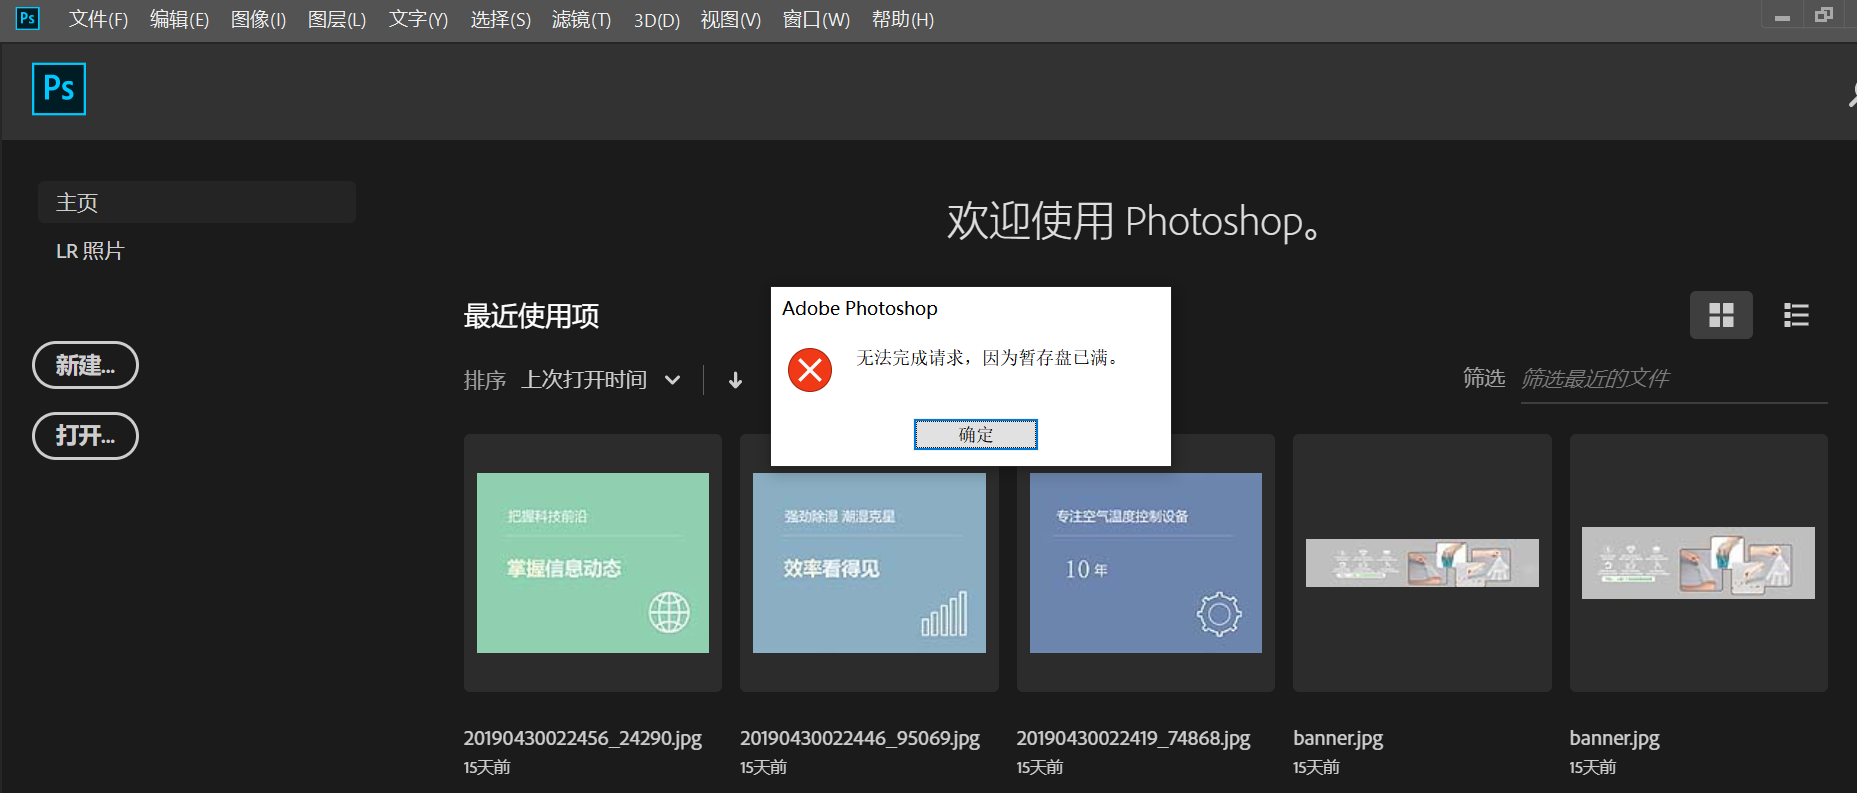Open the 3D(D) menu

point(656,19)
